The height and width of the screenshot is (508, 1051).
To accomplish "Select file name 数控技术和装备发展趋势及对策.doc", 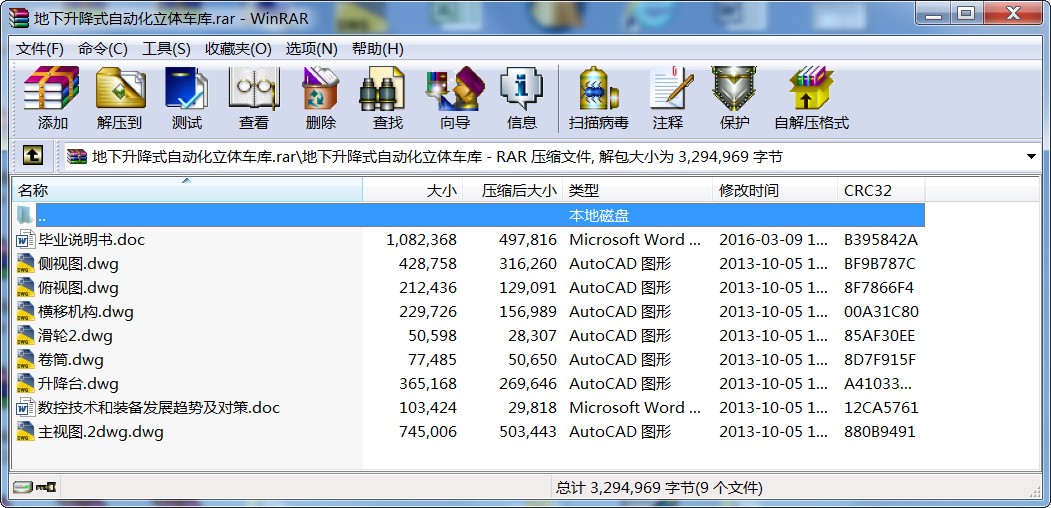I will (x=159, y=407).
